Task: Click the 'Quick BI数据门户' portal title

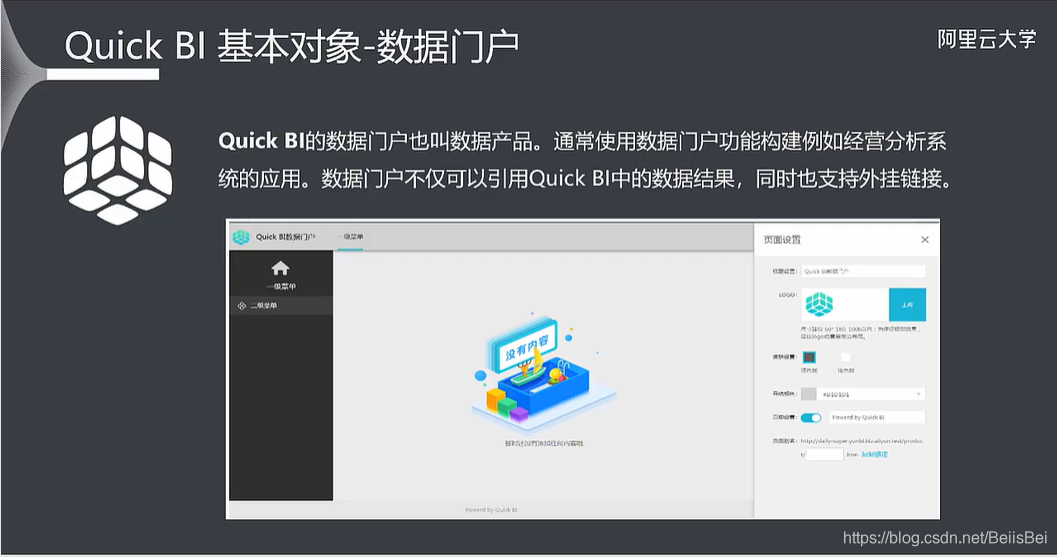Action: [x=285, y=237]
